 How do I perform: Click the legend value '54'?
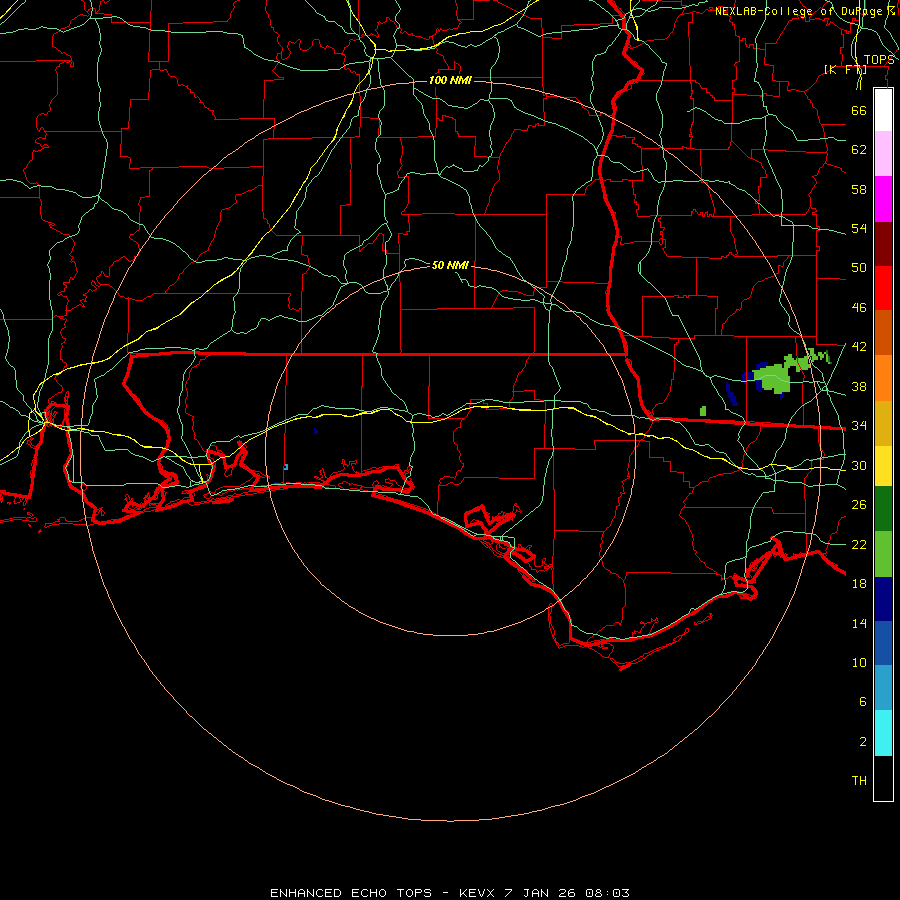[859, 228]
